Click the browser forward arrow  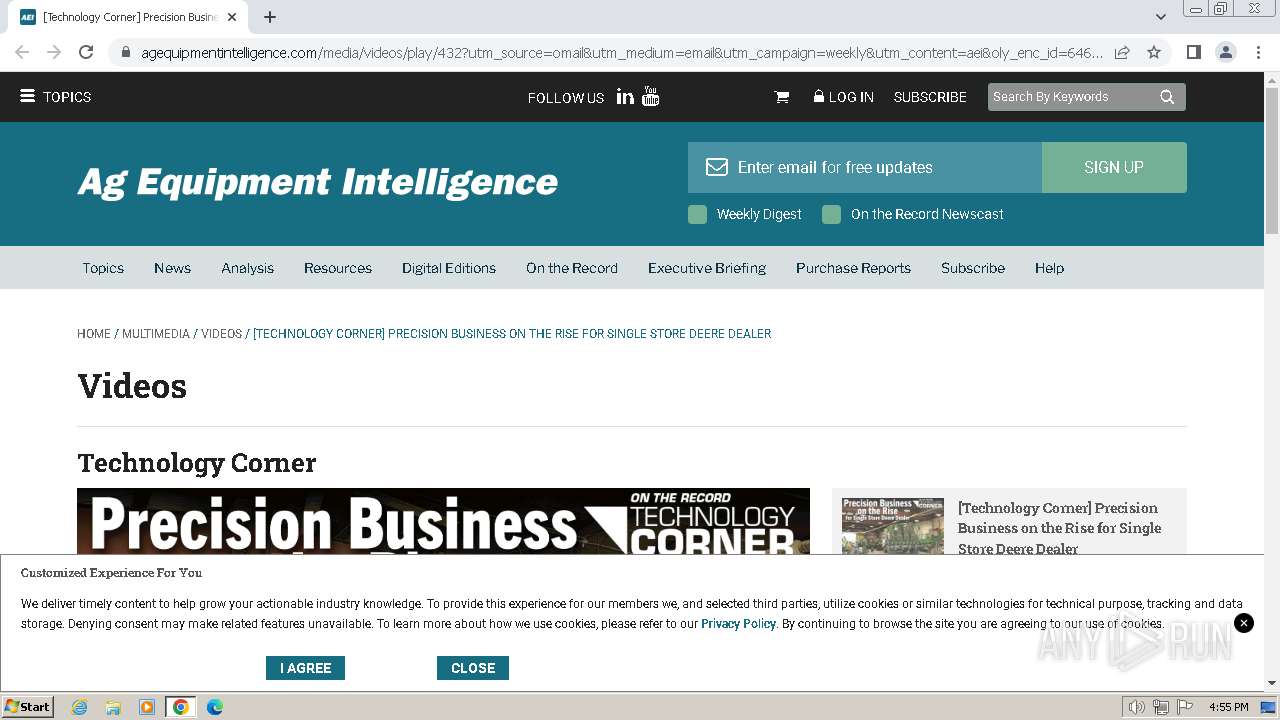[x=54, y=52]
